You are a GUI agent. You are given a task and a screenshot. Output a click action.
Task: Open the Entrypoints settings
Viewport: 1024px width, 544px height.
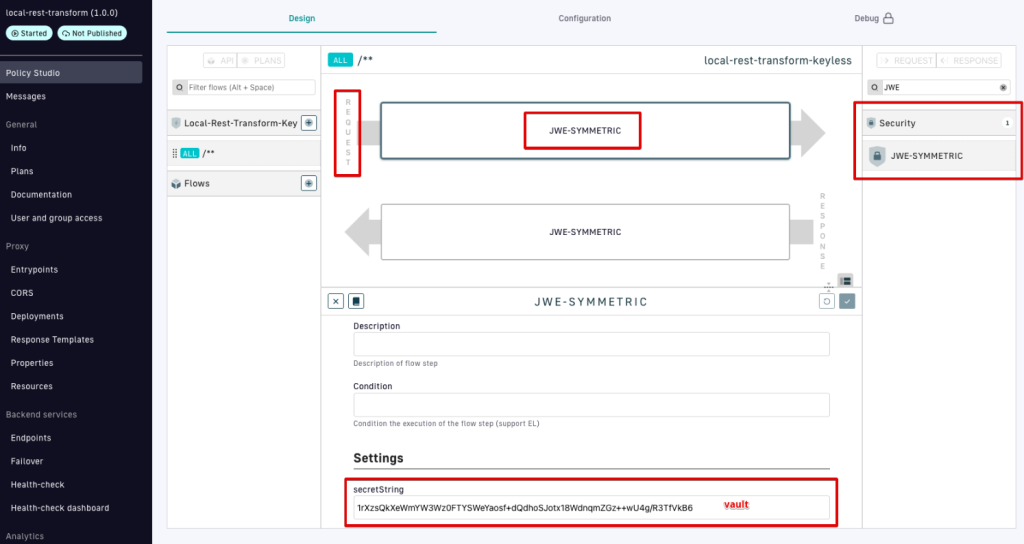(x=34, y=270)
